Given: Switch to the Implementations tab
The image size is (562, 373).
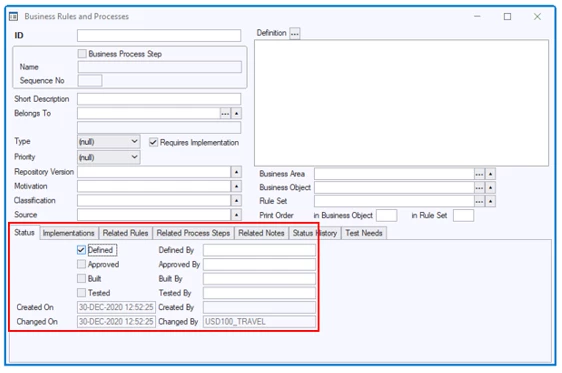Looking at the screenshot, I should [x=68, y=233].
